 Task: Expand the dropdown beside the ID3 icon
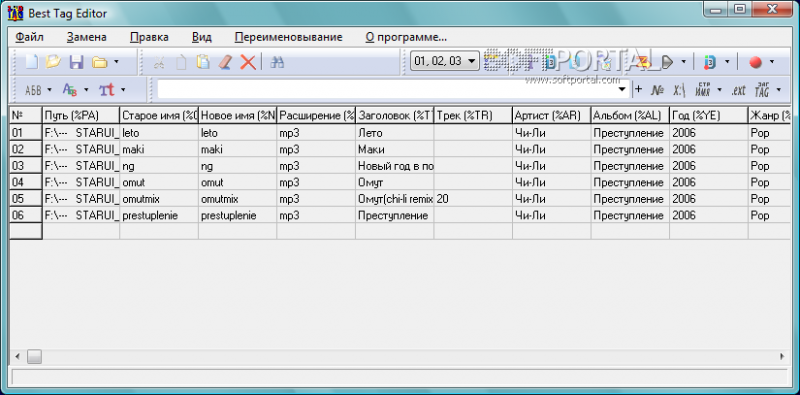[727, 62]
